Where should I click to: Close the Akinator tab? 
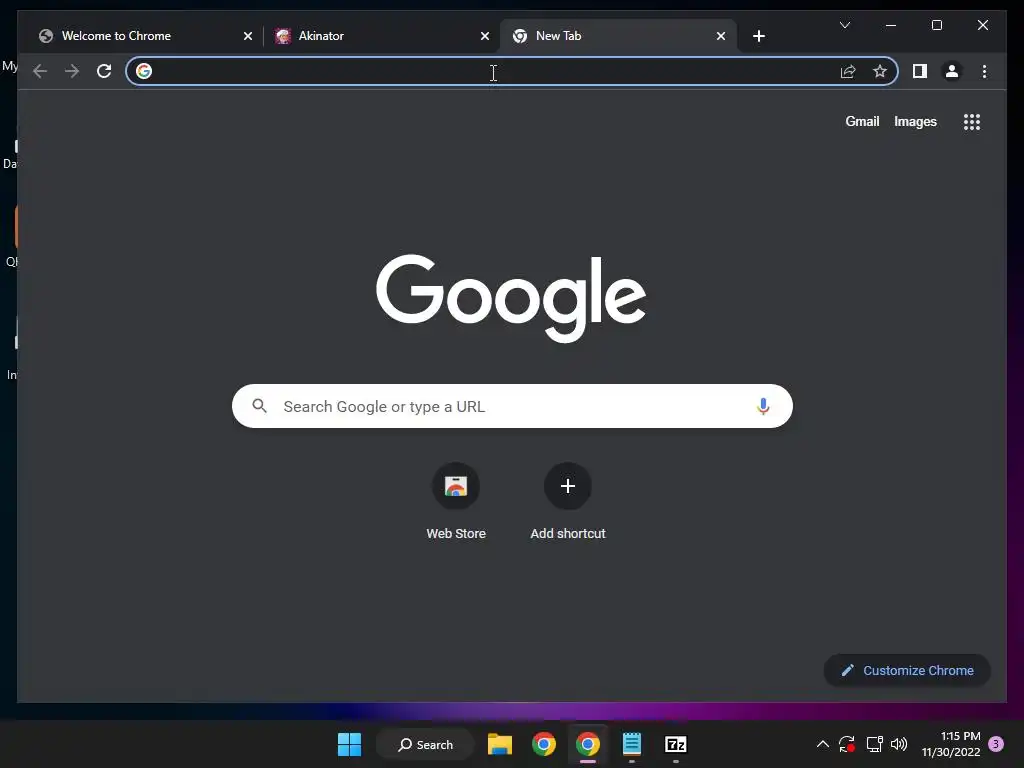485,36
